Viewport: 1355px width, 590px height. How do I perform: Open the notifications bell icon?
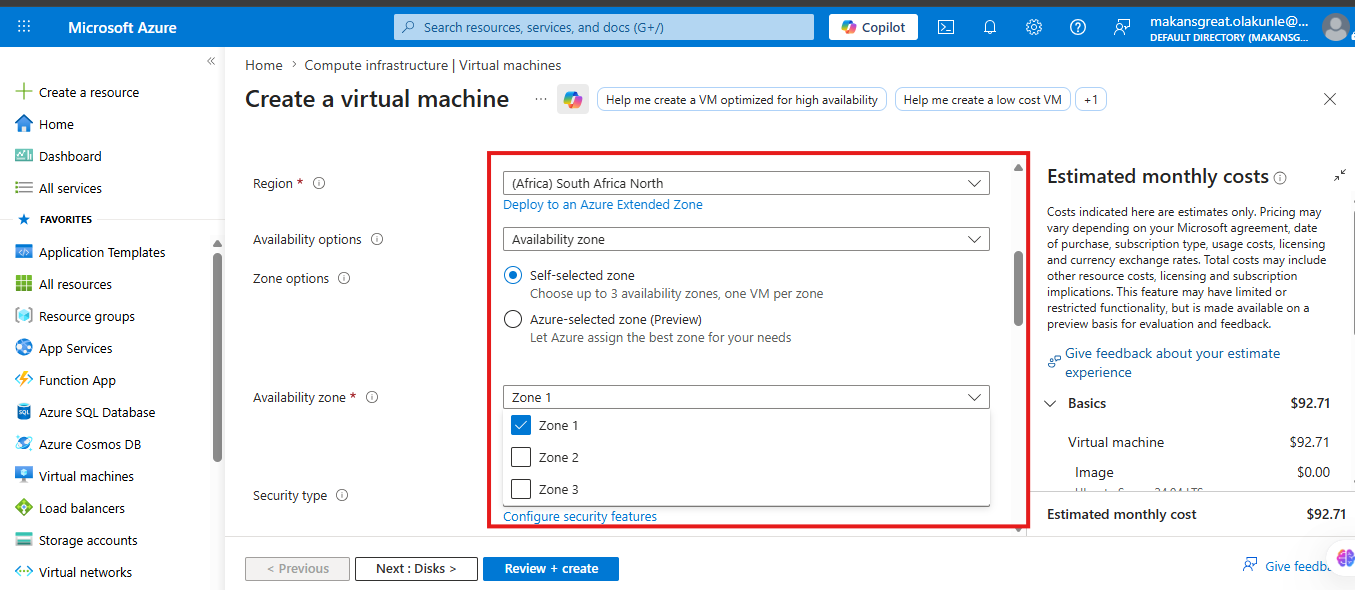(990, 27)
